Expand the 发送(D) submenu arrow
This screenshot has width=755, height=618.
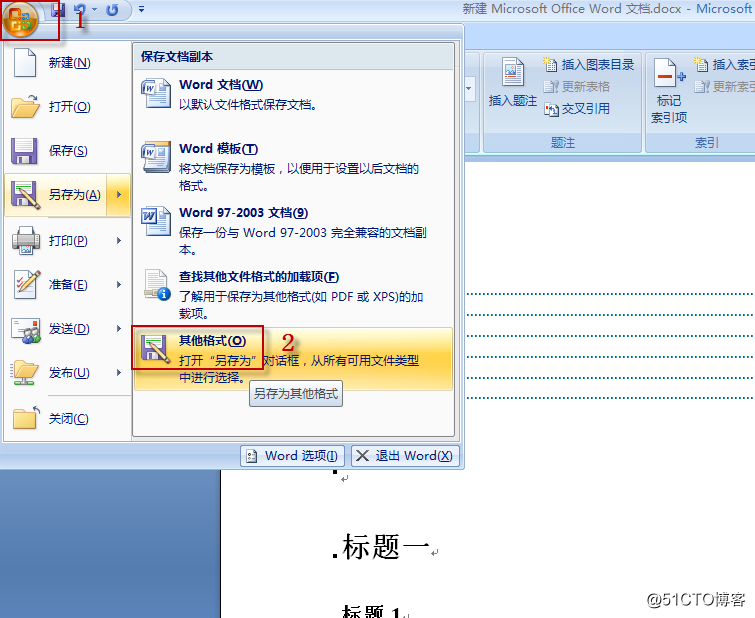(118, 329)
